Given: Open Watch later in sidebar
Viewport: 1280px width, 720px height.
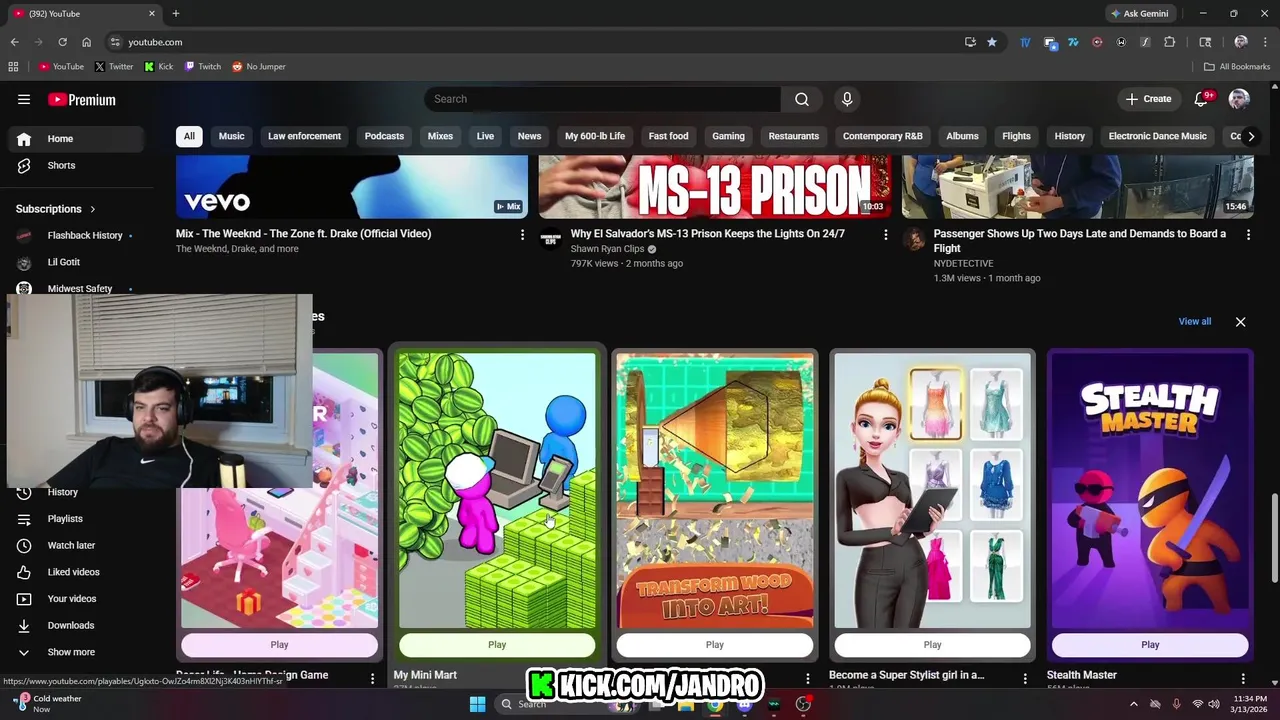Looking at the screenshot, I should 76,545.
